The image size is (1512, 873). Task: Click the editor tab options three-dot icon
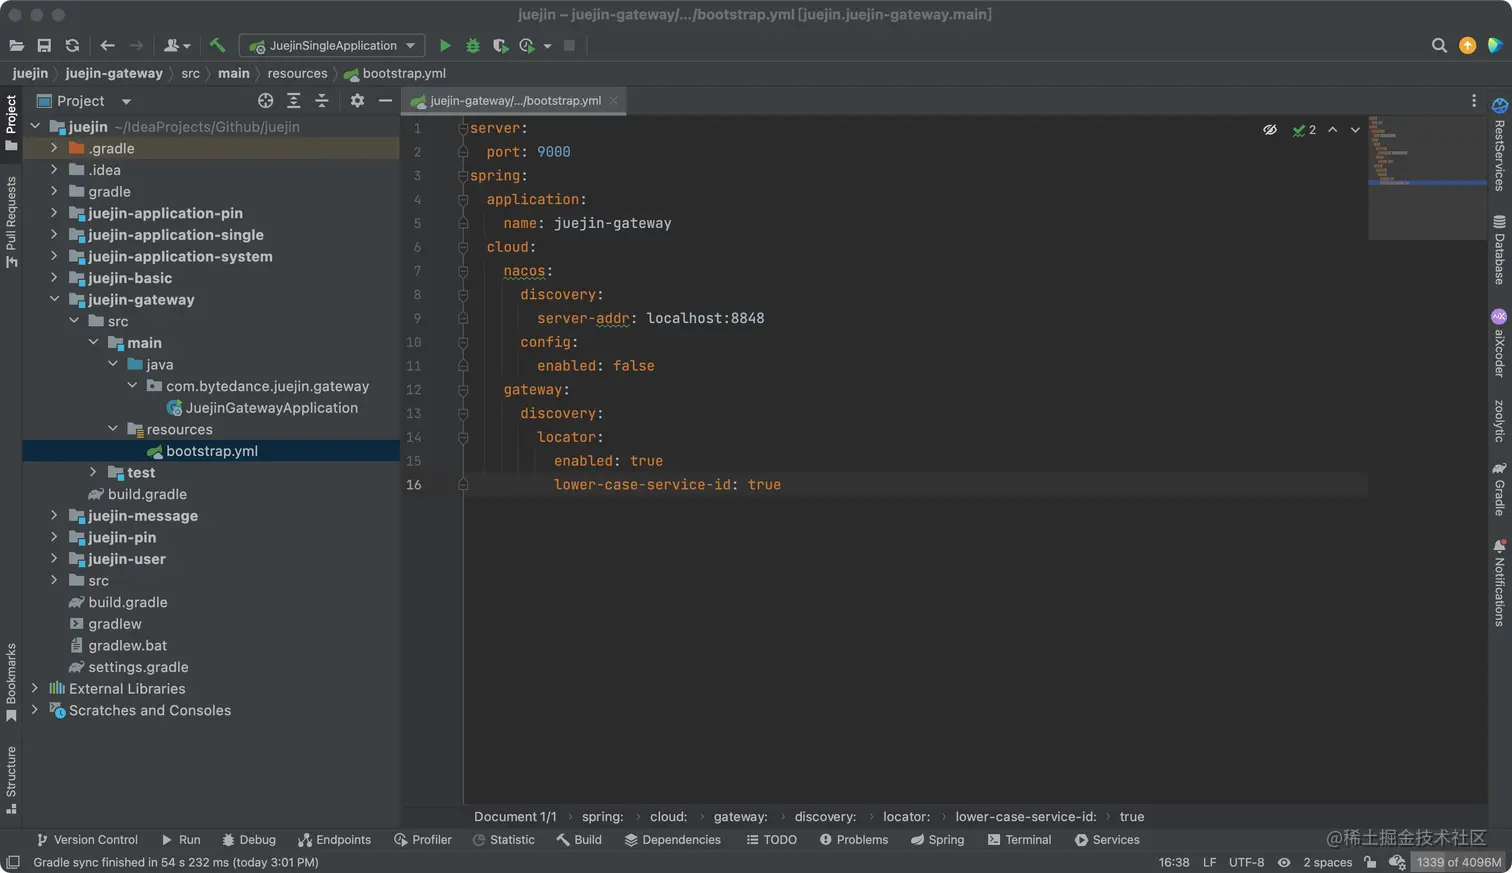click(x=1473, y=101)
